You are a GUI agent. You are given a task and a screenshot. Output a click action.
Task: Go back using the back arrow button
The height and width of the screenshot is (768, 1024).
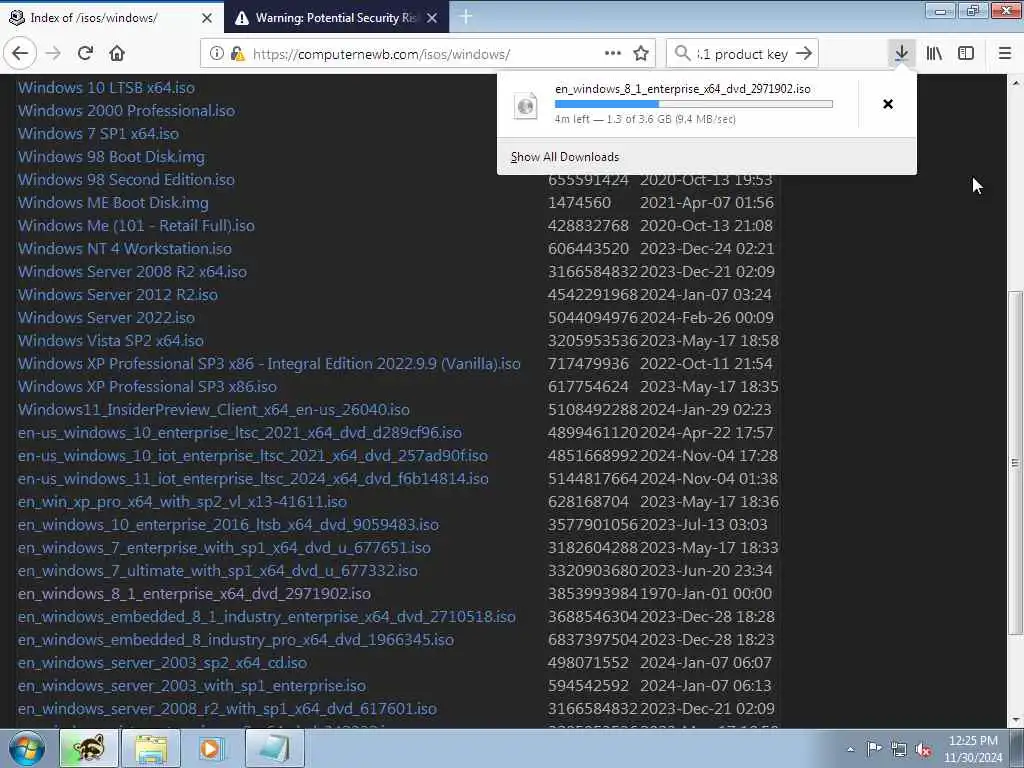[x=20, y=54]
